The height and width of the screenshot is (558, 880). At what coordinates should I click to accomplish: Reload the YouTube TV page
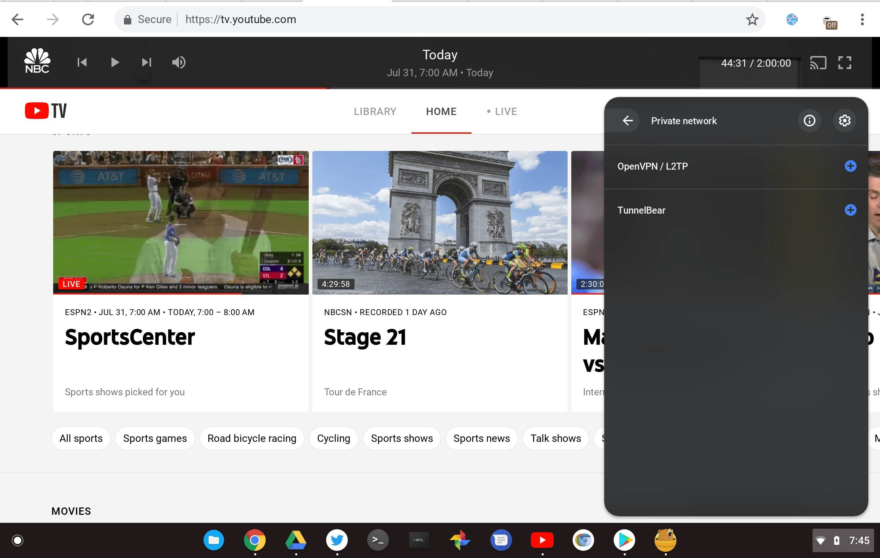click(88, 20)
